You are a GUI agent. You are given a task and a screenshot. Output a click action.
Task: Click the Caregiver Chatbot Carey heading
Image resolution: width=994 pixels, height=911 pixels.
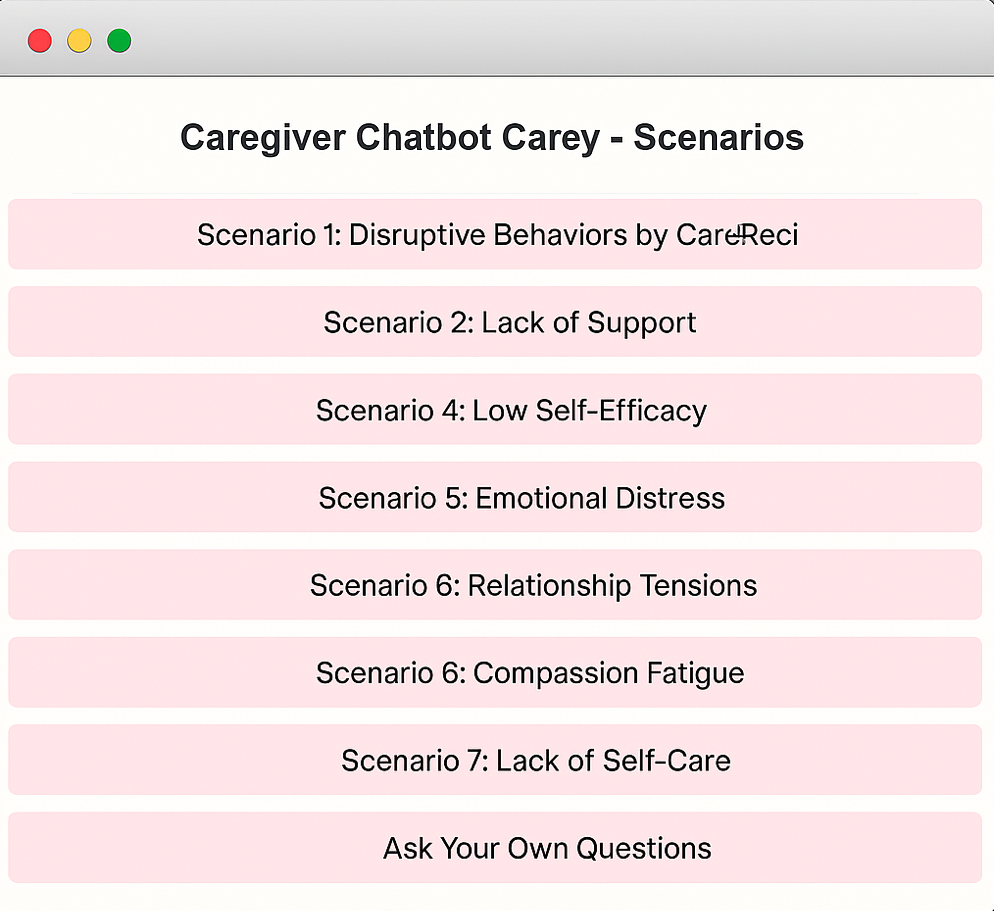[492, 137]
